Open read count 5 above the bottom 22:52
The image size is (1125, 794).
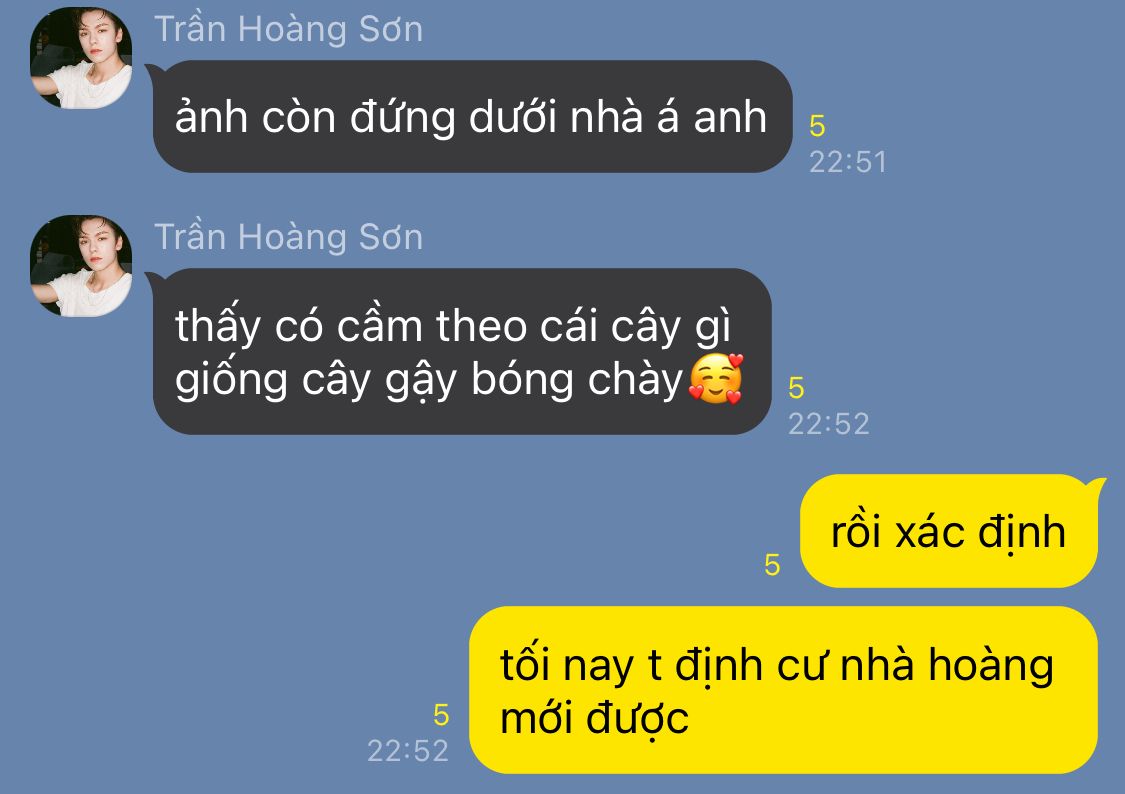pos(441,715)
